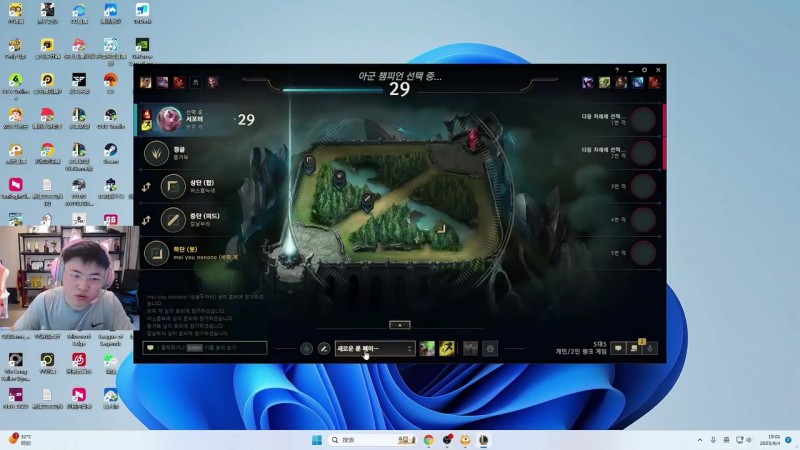Select the first enemy slot on the right
Screen dimensions: 800x450
[643, 120]
